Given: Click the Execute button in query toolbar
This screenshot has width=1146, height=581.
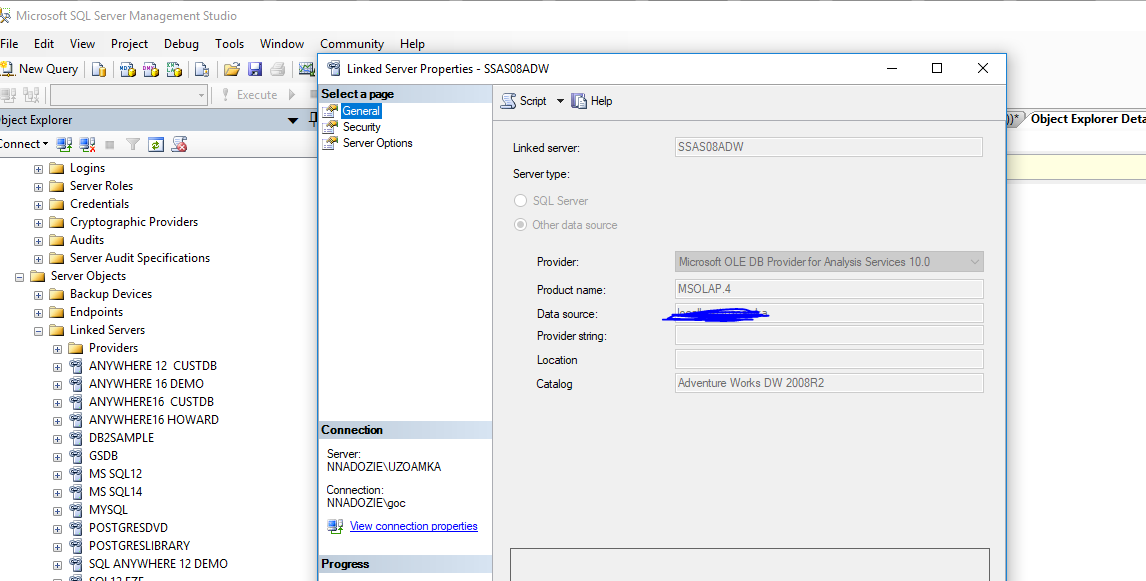Looking at the screenshot, I should (x=249, y=95).
